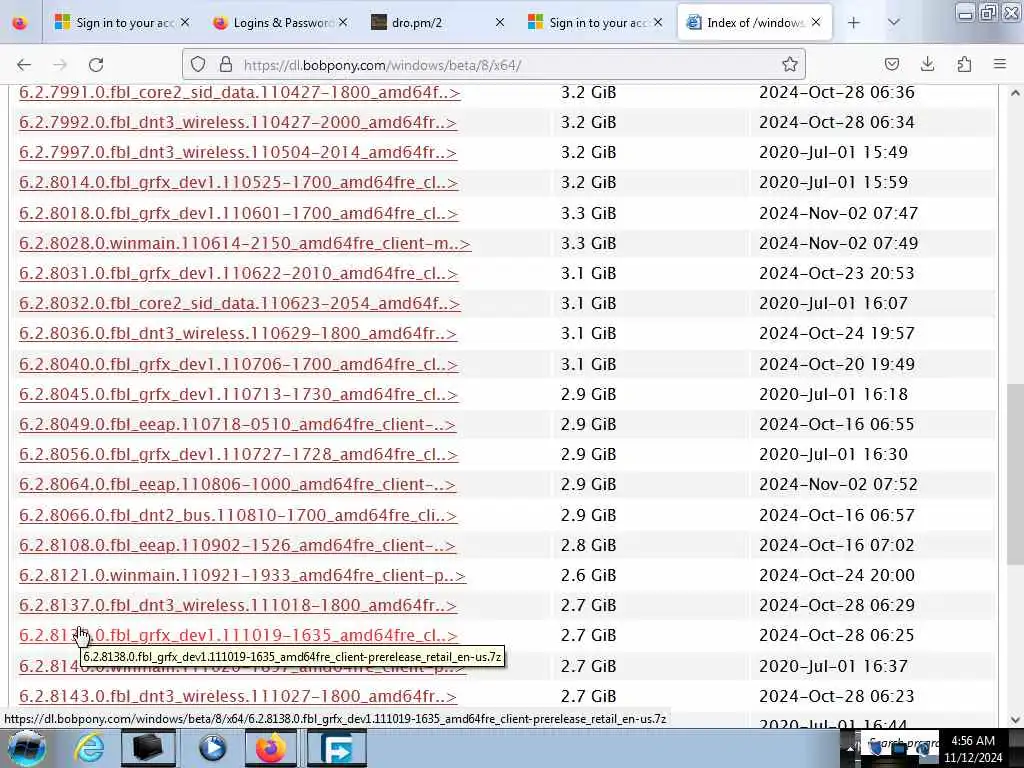Image resolution: width=1024 pixels, height=768 pixels.
Task: Go back to previous page
Action: coord(24,65)
